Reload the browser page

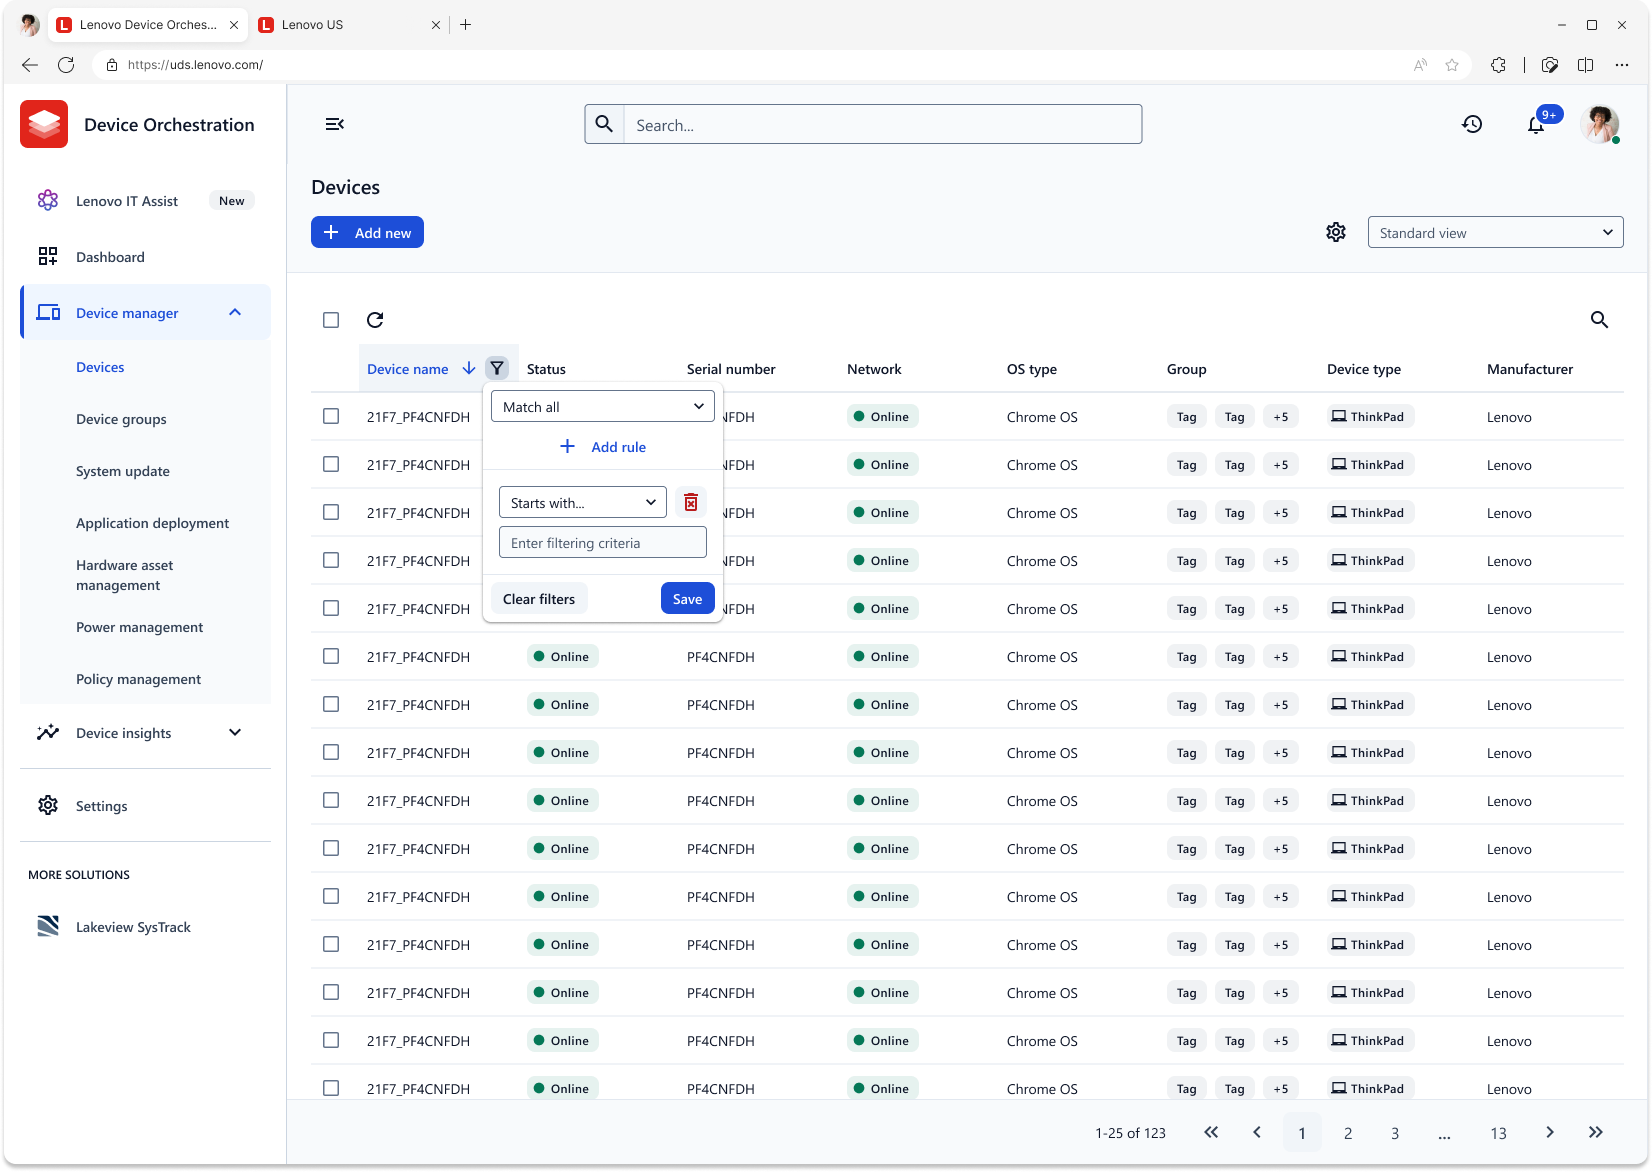(66, 65)
